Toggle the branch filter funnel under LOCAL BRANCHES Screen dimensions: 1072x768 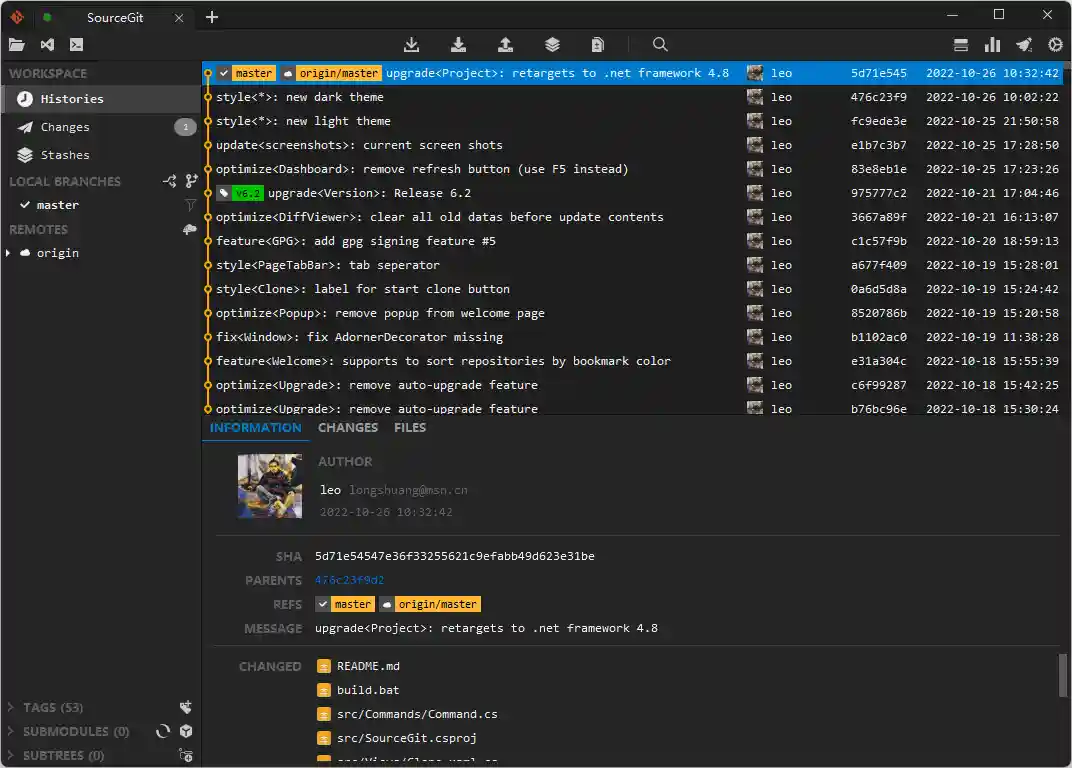188,202
